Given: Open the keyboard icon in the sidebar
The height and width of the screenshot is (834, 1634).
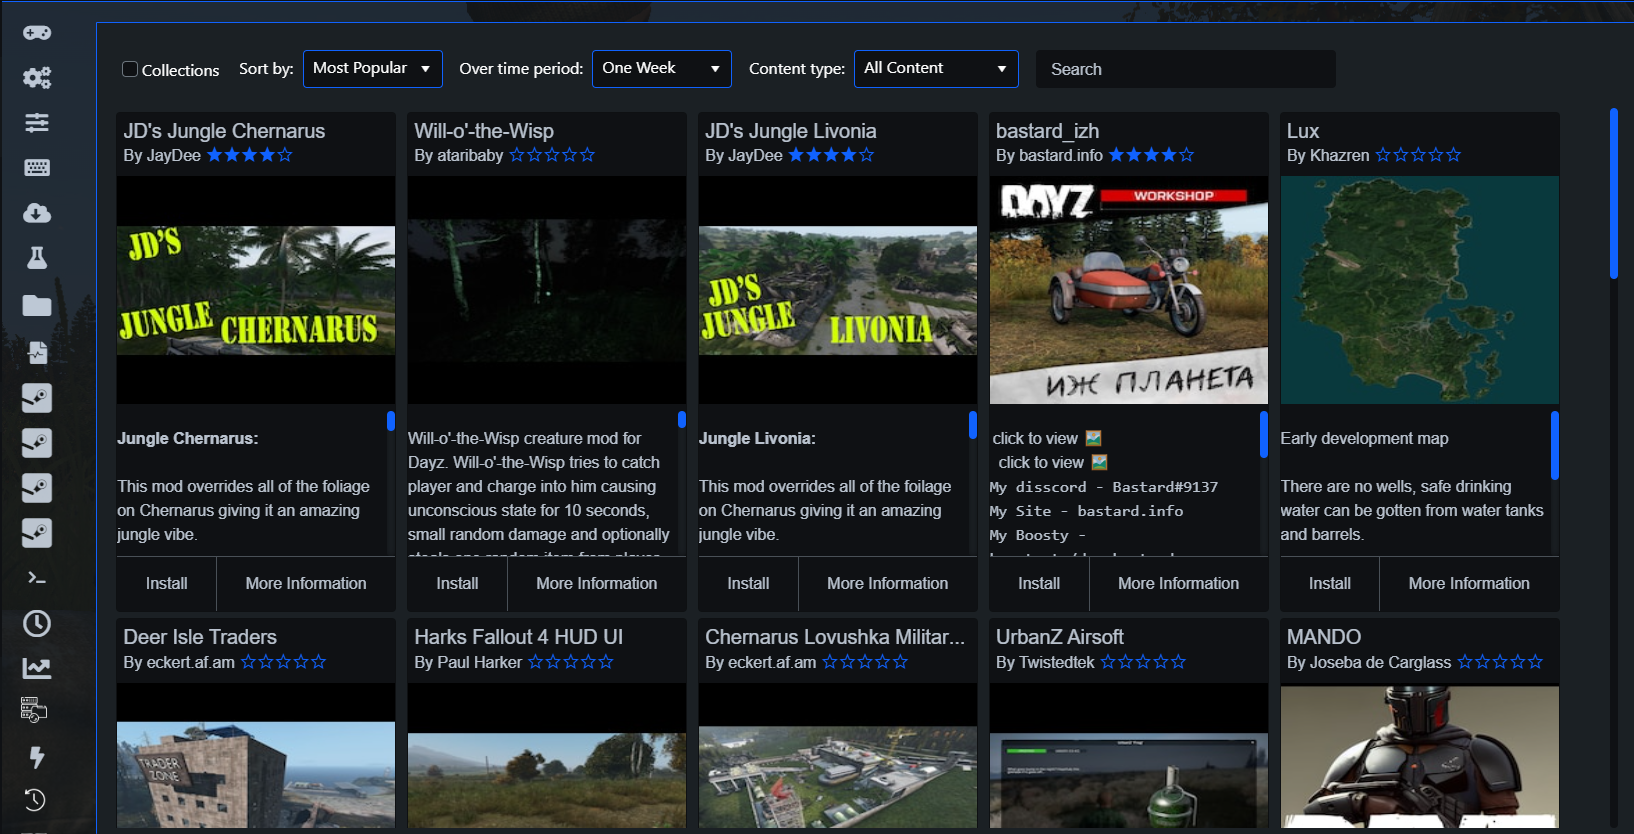Looking at the screenshot, I should click(x=37, y=168).
